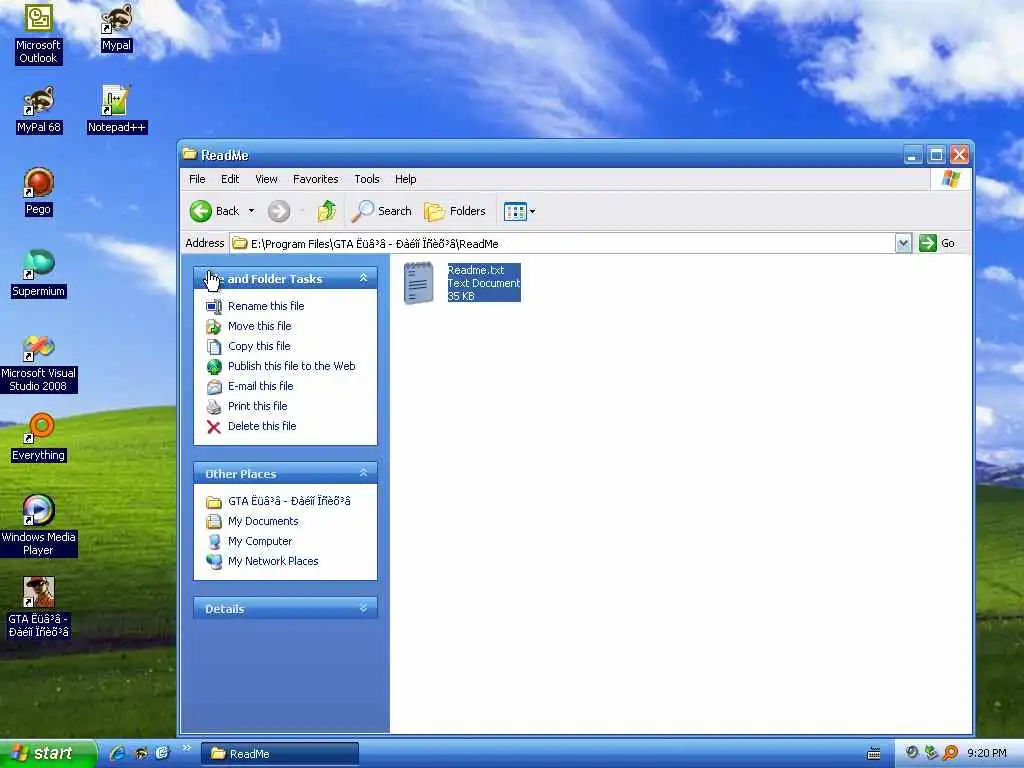Click Move this file

(x=259, y=326)
